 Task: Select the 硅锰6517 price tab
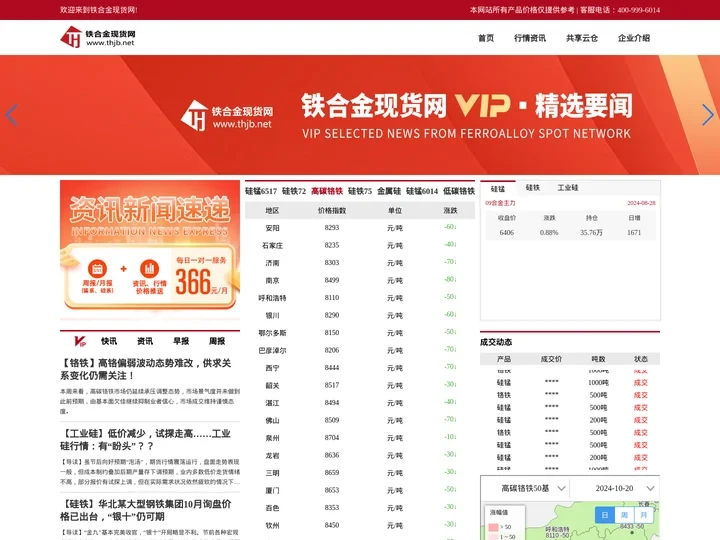point(261,191)
